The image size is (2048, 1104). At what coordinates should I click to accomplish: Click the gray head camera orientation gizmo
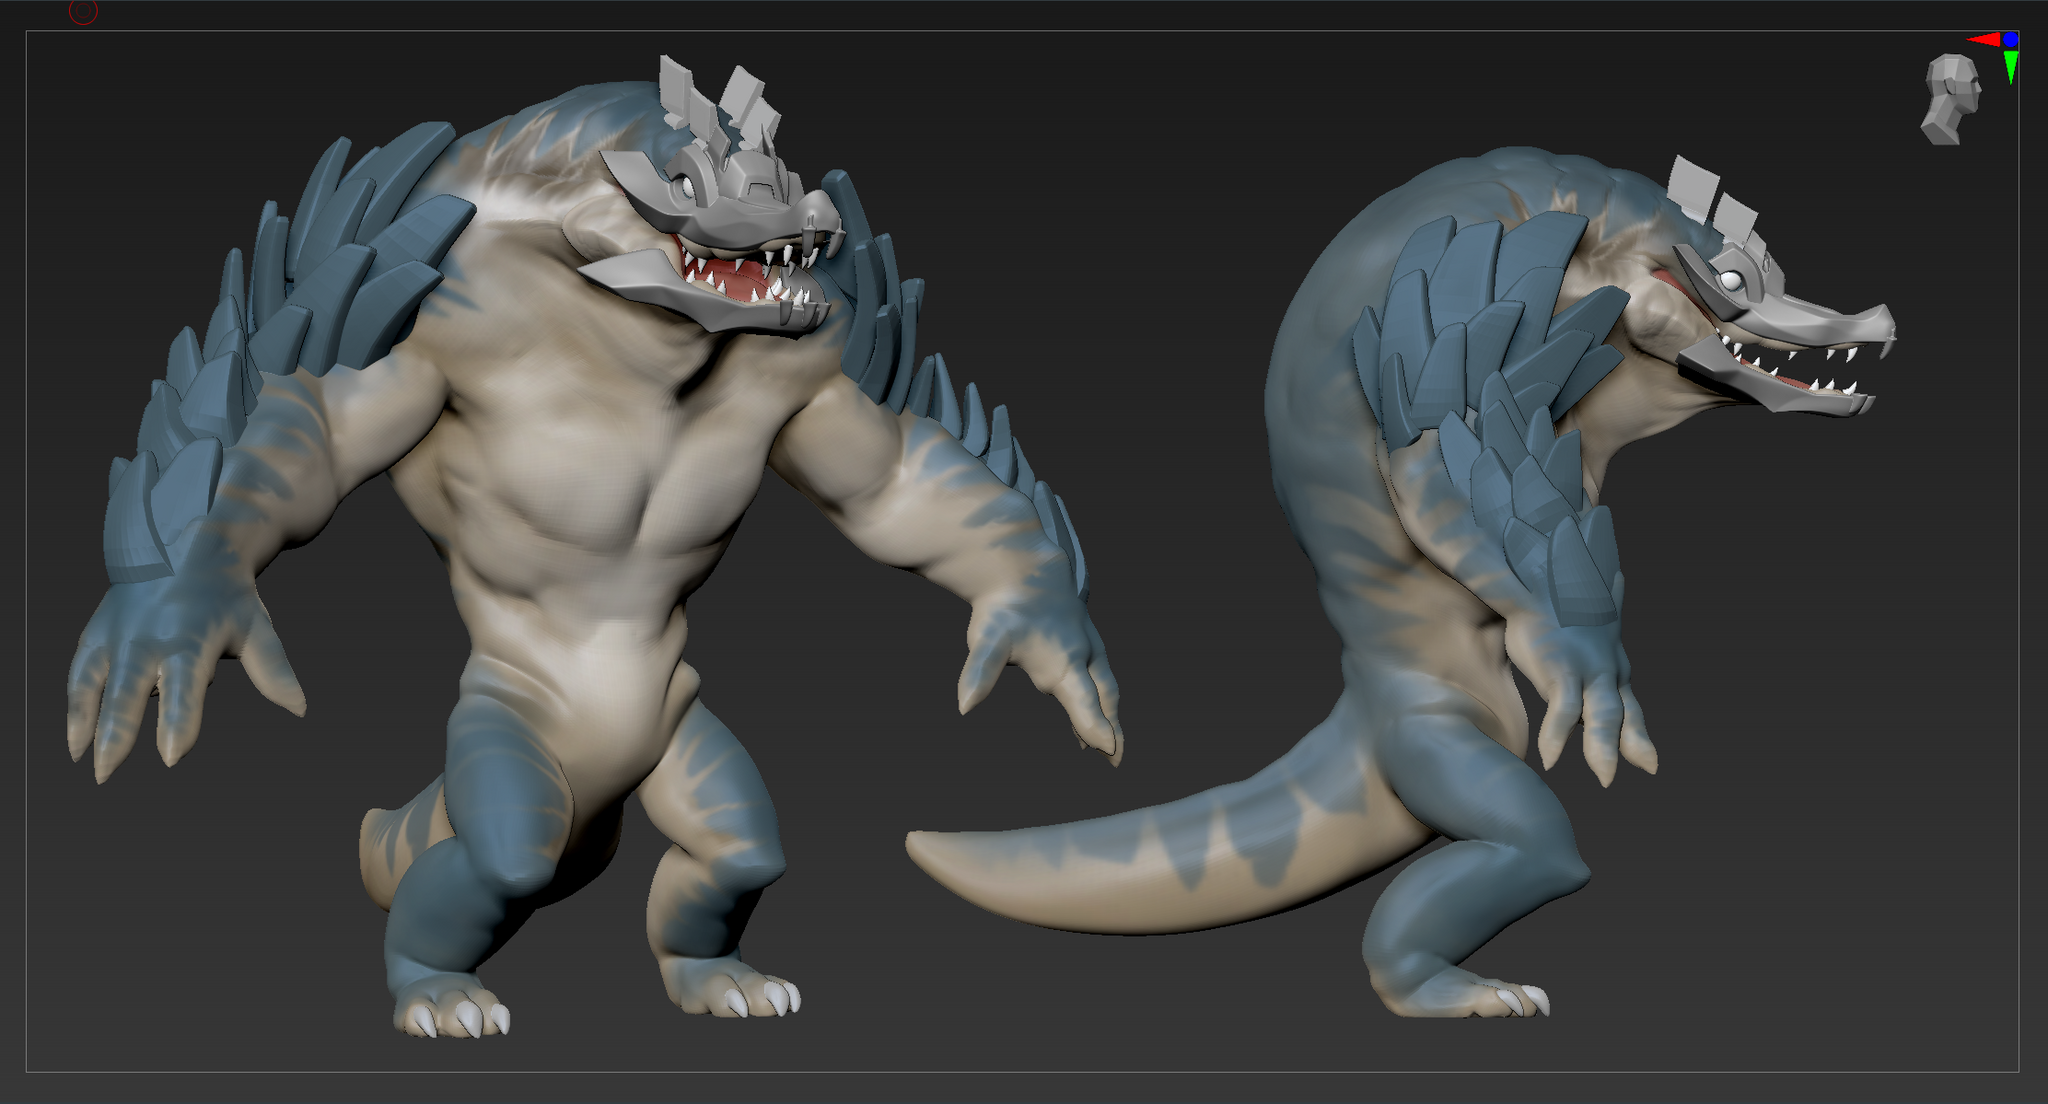click(1951, 99)
